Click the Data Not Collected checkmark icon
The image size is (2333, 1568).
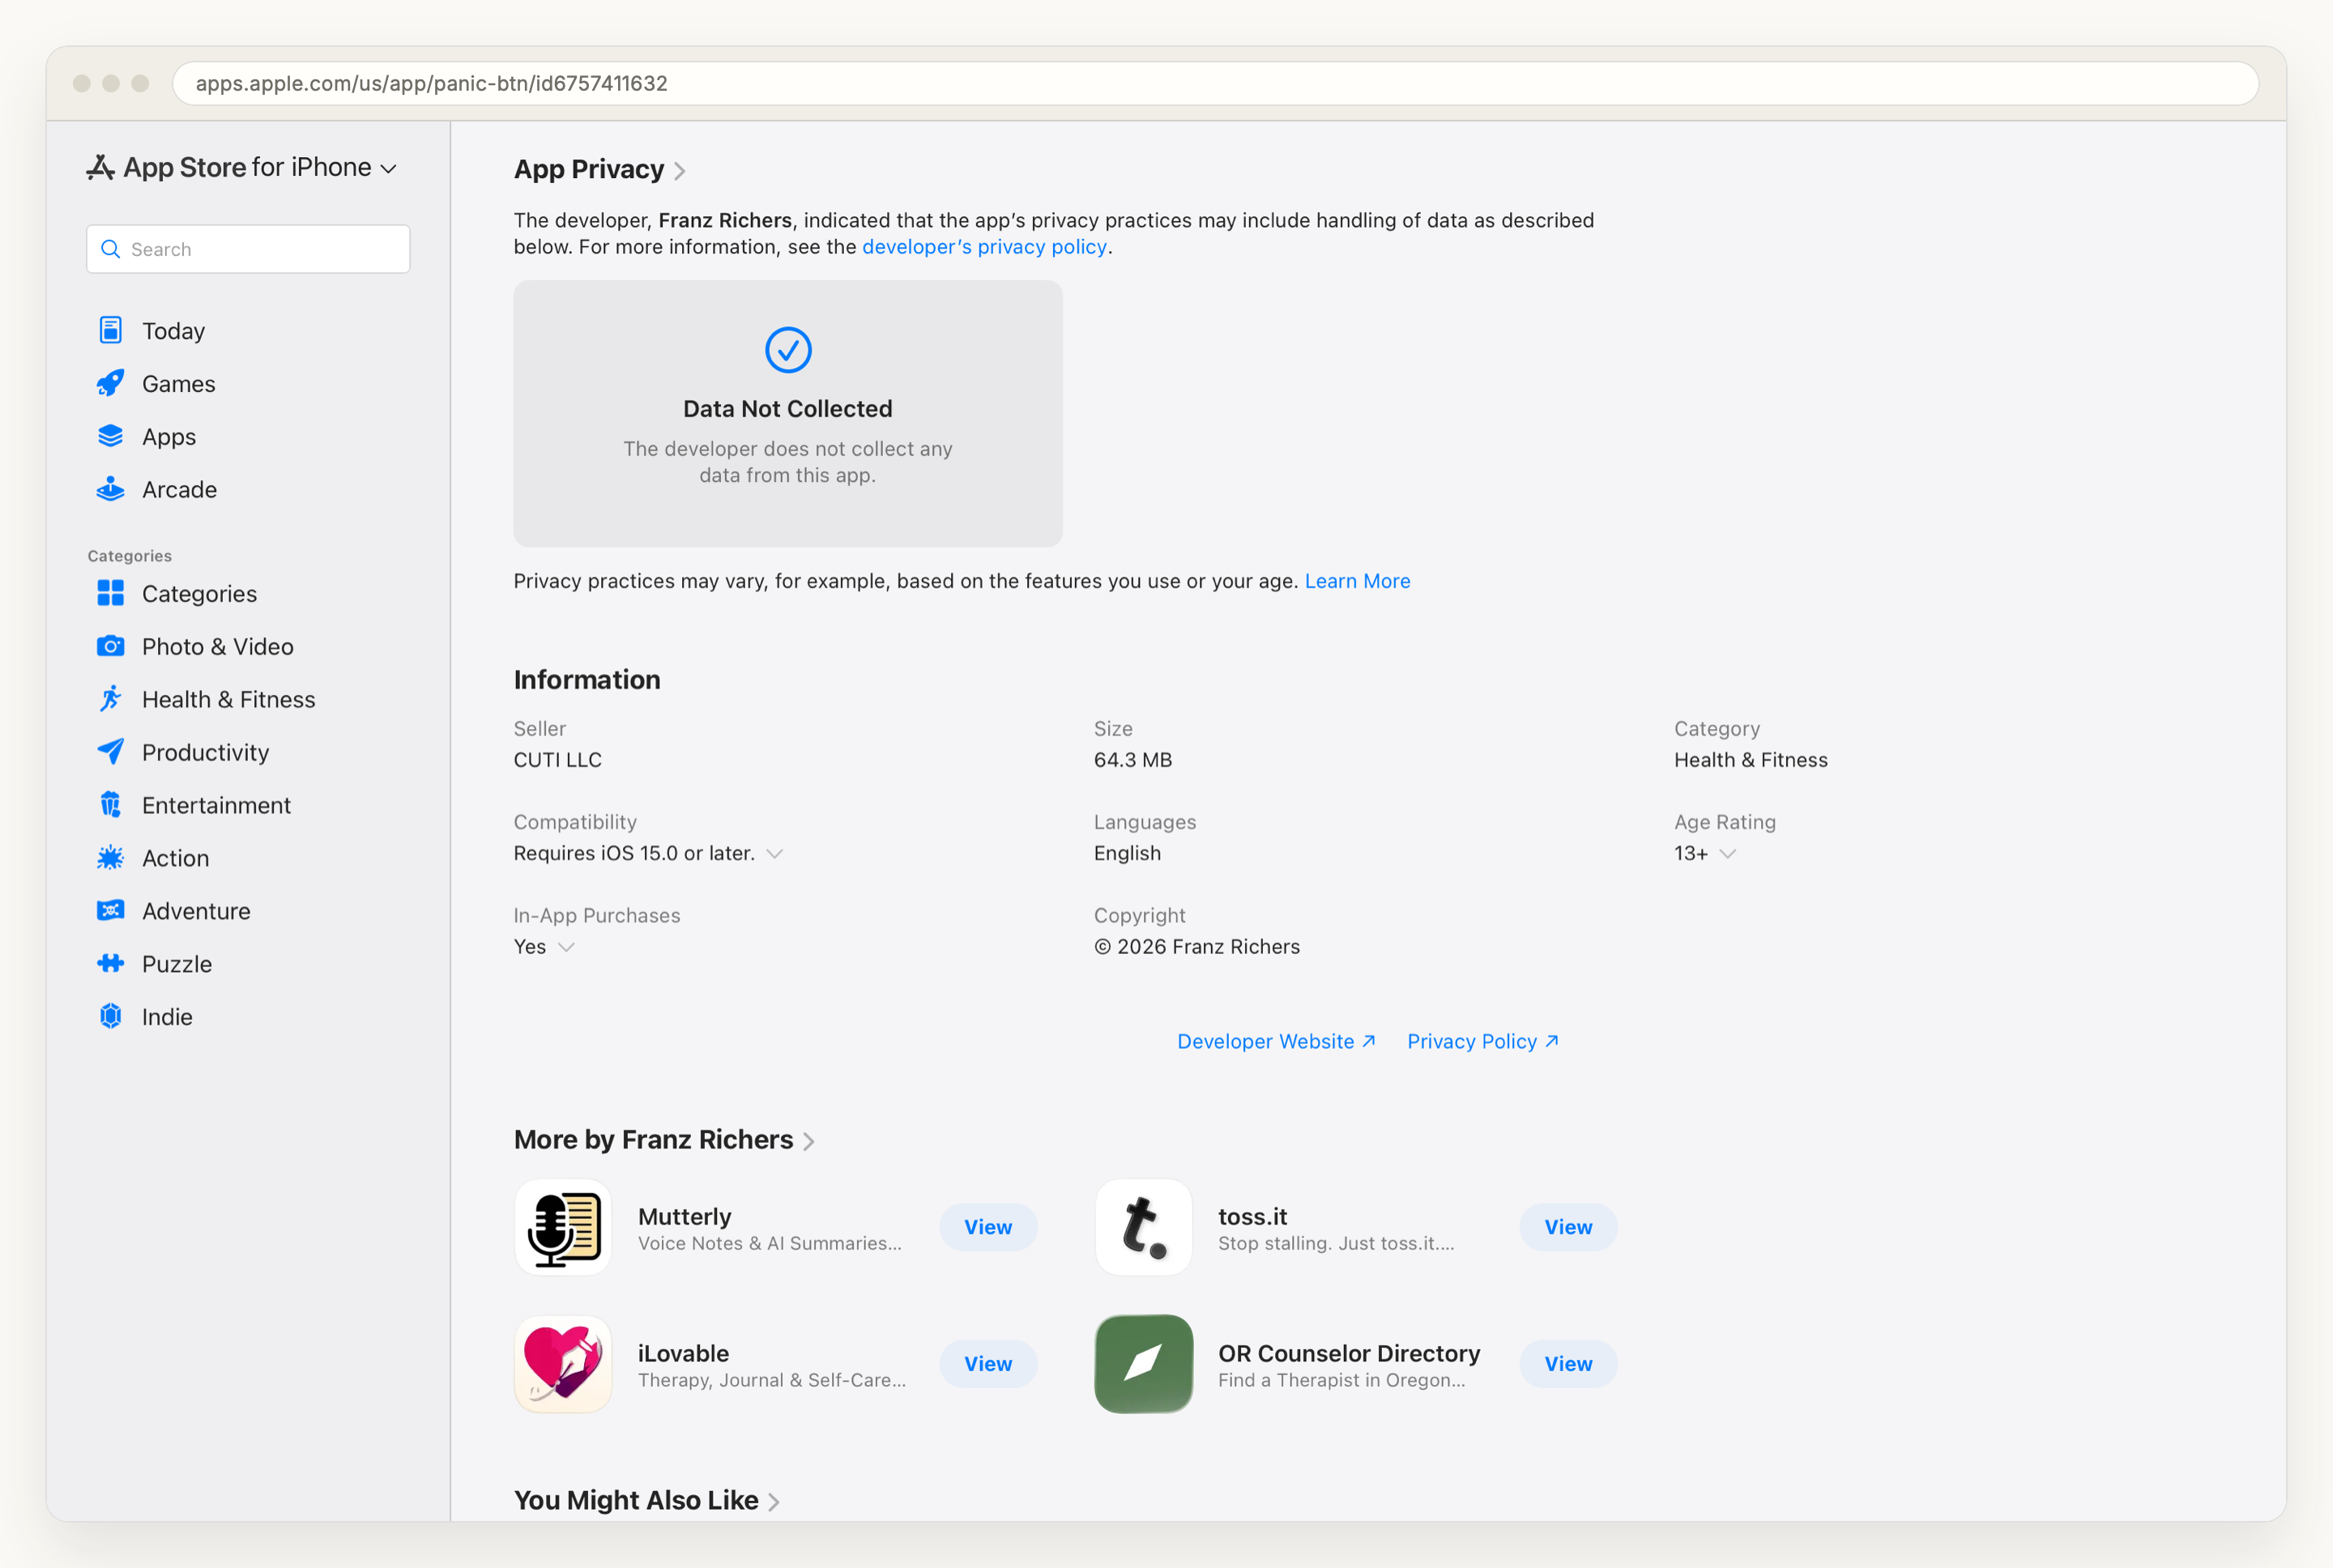click(788, 350)
